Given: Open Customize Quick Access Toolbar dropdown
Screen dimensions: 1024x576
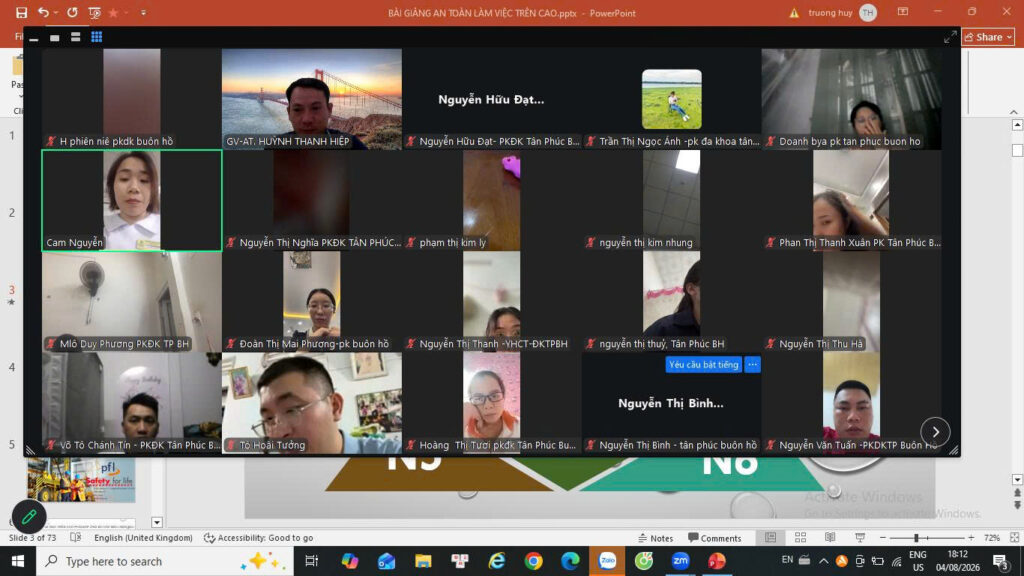Looking at the screenshot, I should pos(144,12).
